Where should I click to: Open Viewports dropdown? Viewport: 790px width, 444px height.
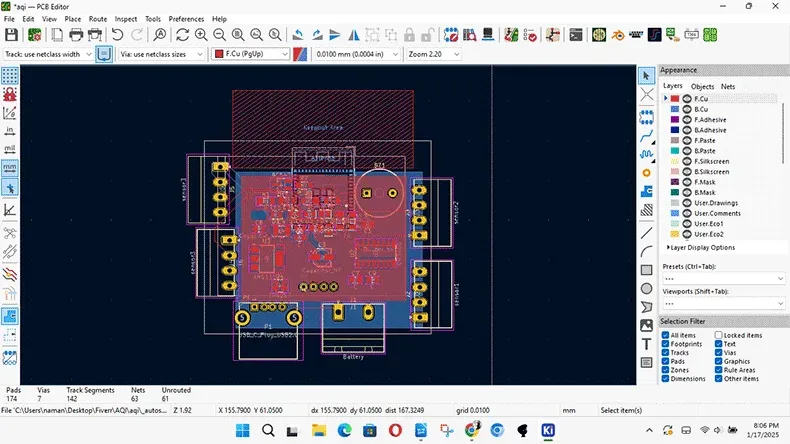pyautogui.click(x=723, y=304)
